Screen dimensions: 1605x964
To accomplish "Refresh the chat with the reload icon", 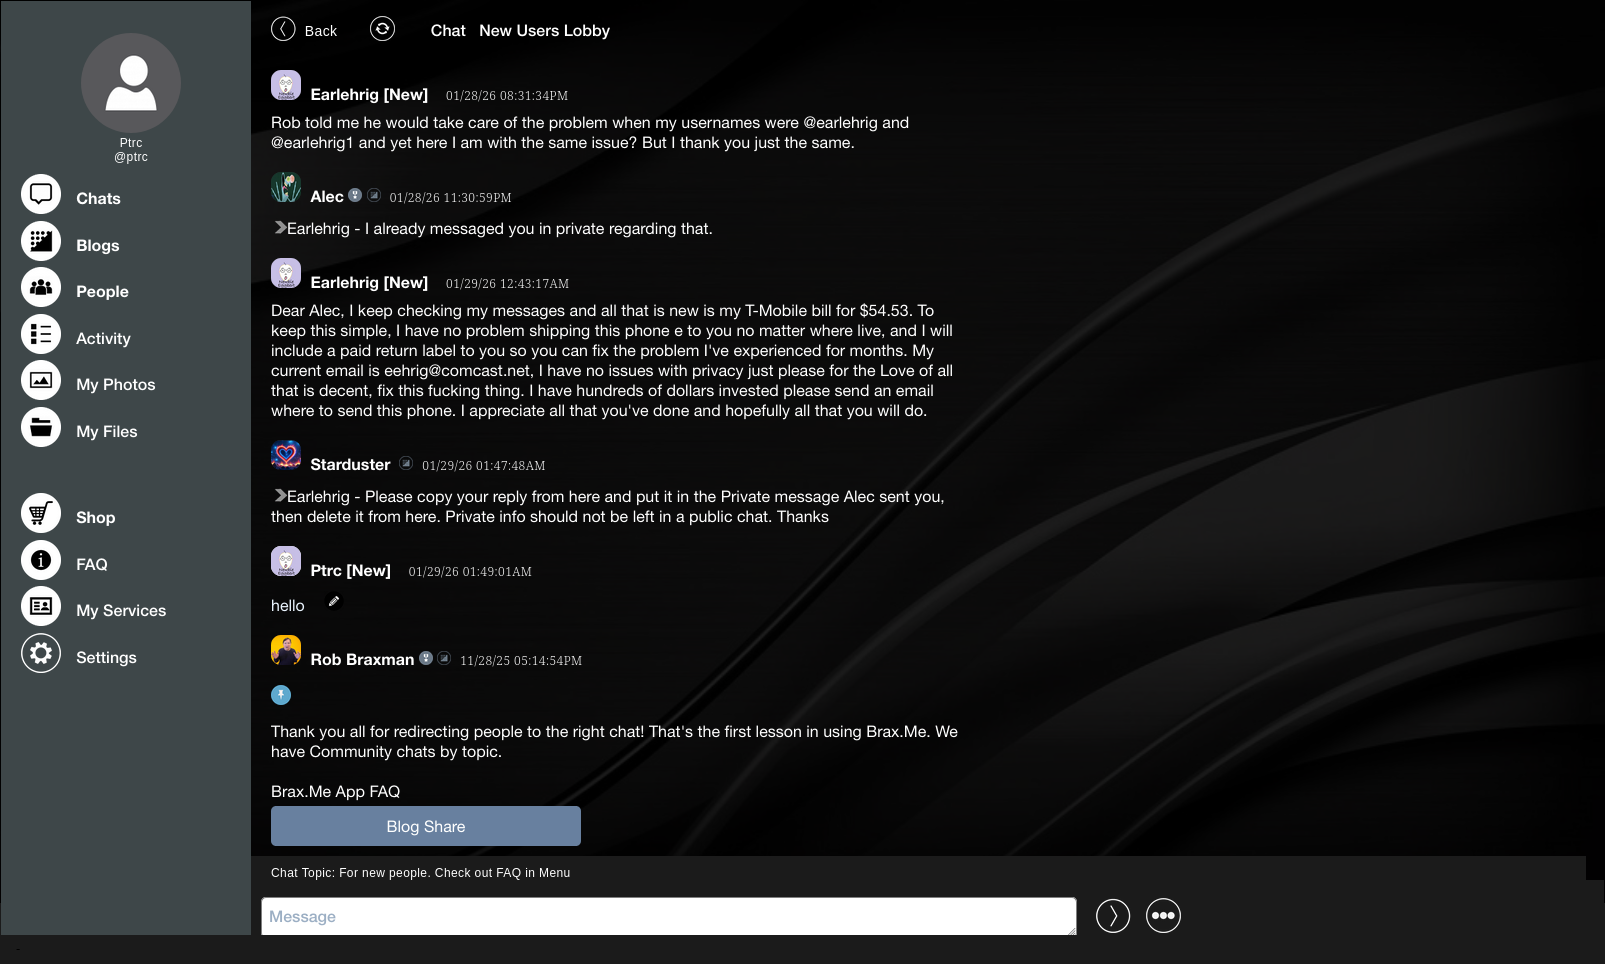I will pos(382,29).
